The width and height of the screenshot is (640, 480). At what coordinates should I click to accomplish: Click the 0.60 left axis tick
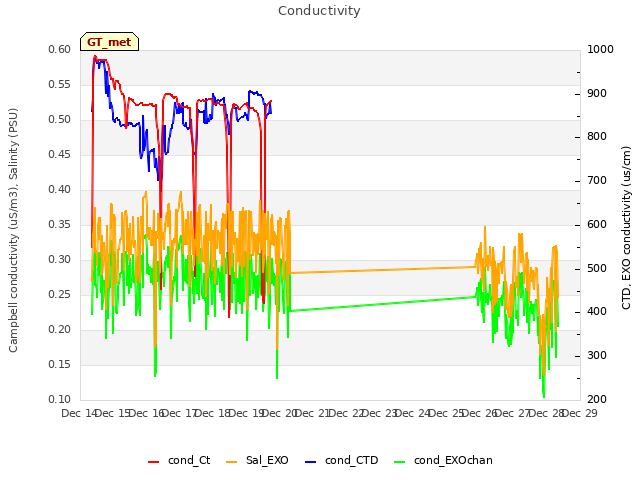(60, 49)
